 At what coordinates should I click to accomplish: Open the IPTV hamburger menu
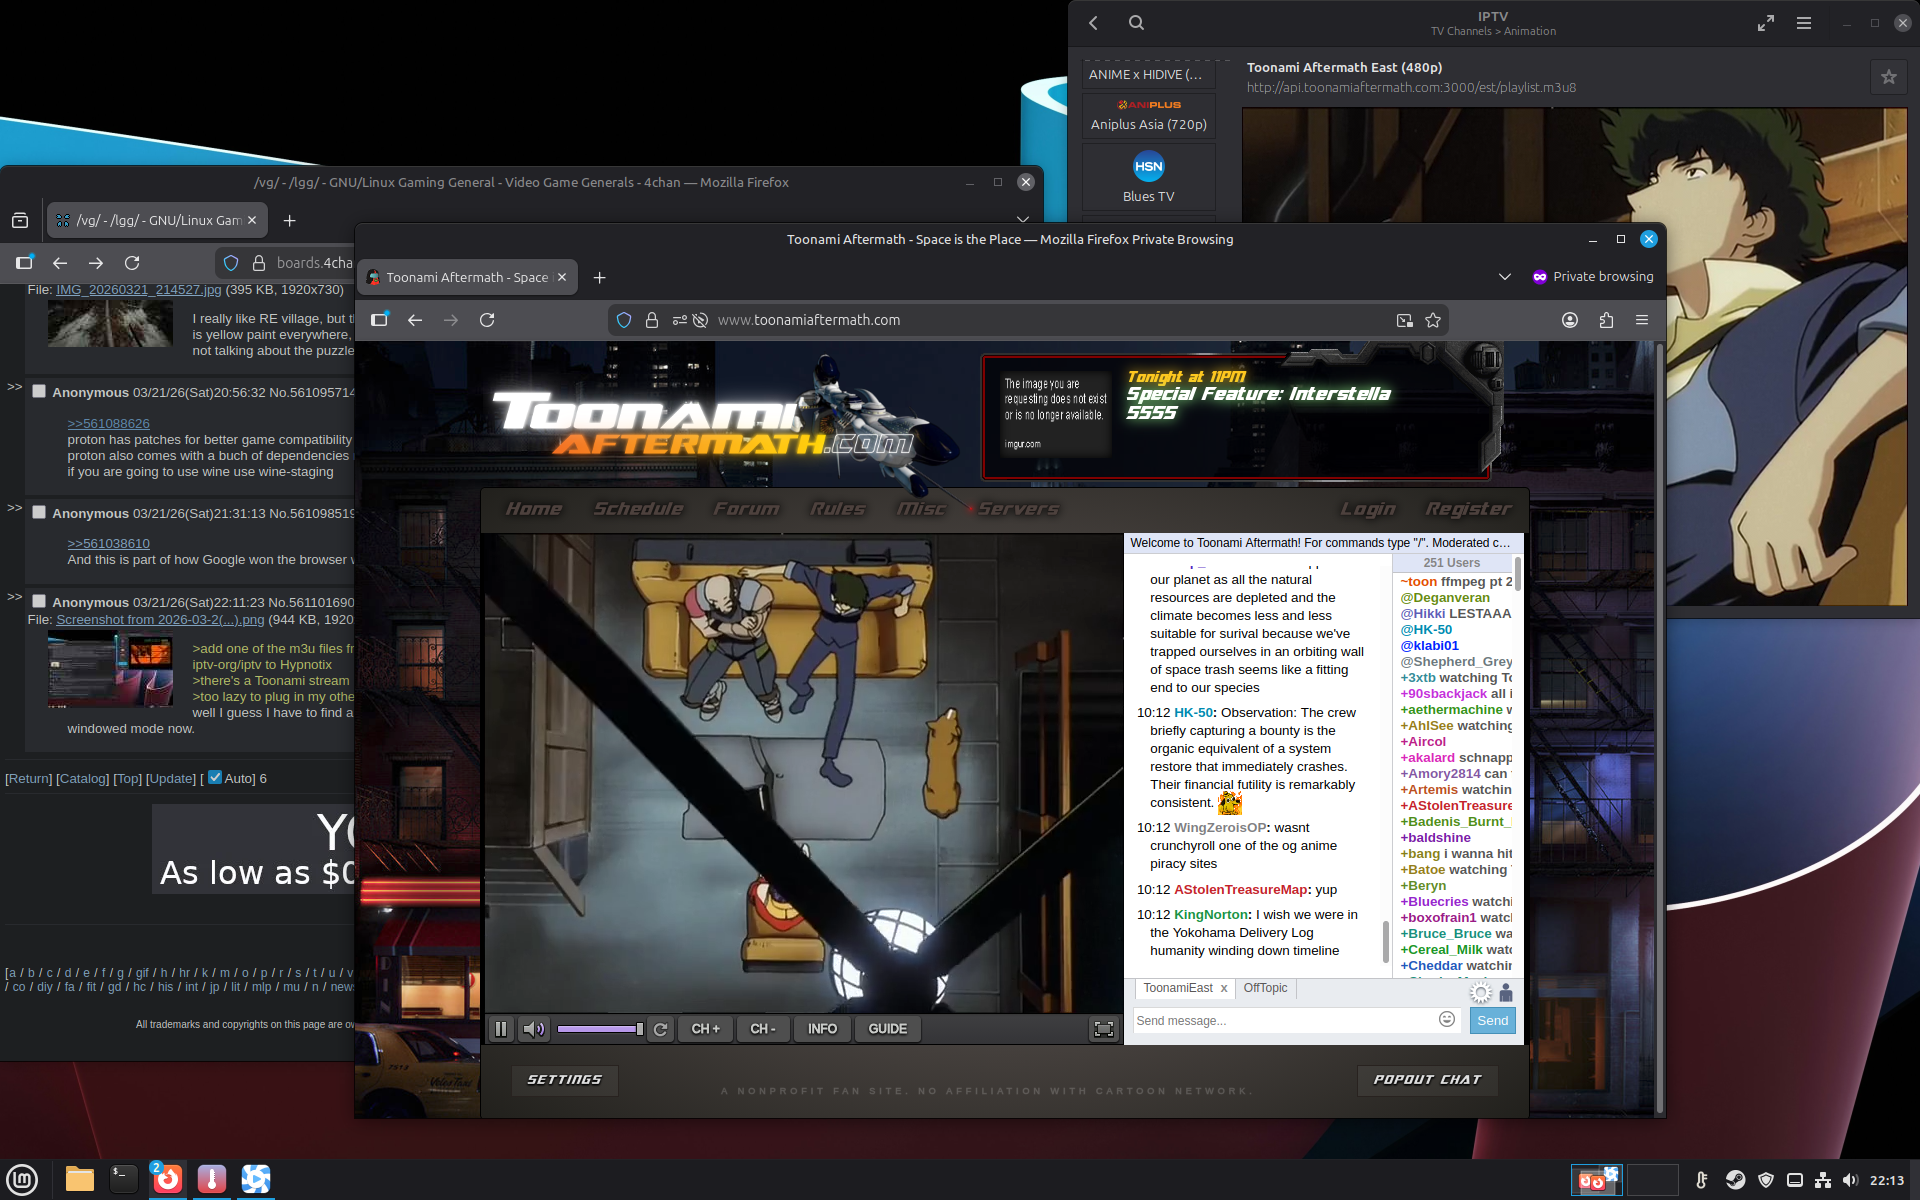coord(1803,23)
